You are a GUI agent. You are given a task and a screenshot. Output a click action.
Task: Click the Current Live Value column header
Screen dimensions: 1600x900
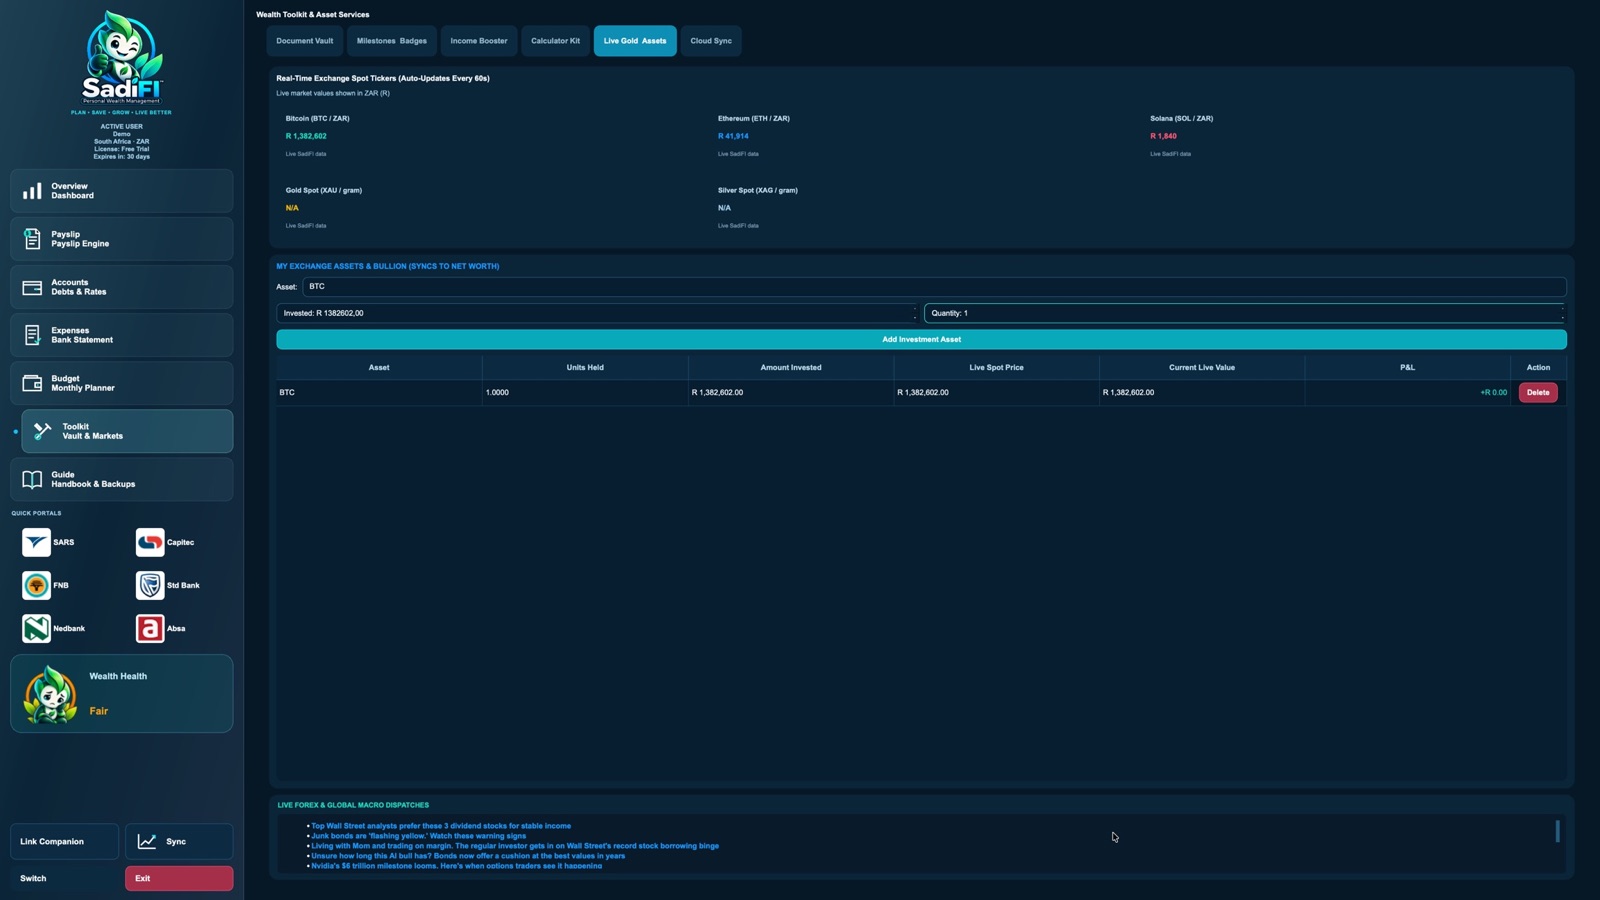click(1202, 367)
